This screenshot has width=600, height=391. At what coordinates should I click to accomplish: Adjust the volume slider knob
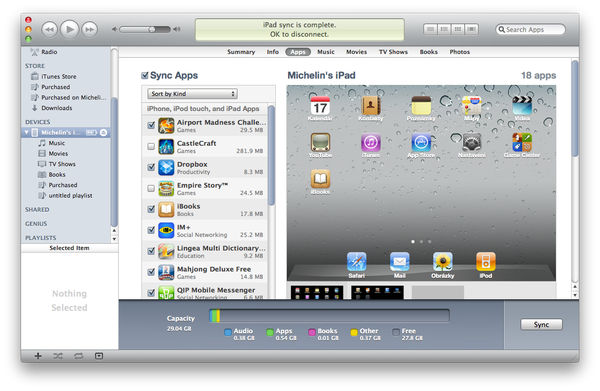pos(152,29)
